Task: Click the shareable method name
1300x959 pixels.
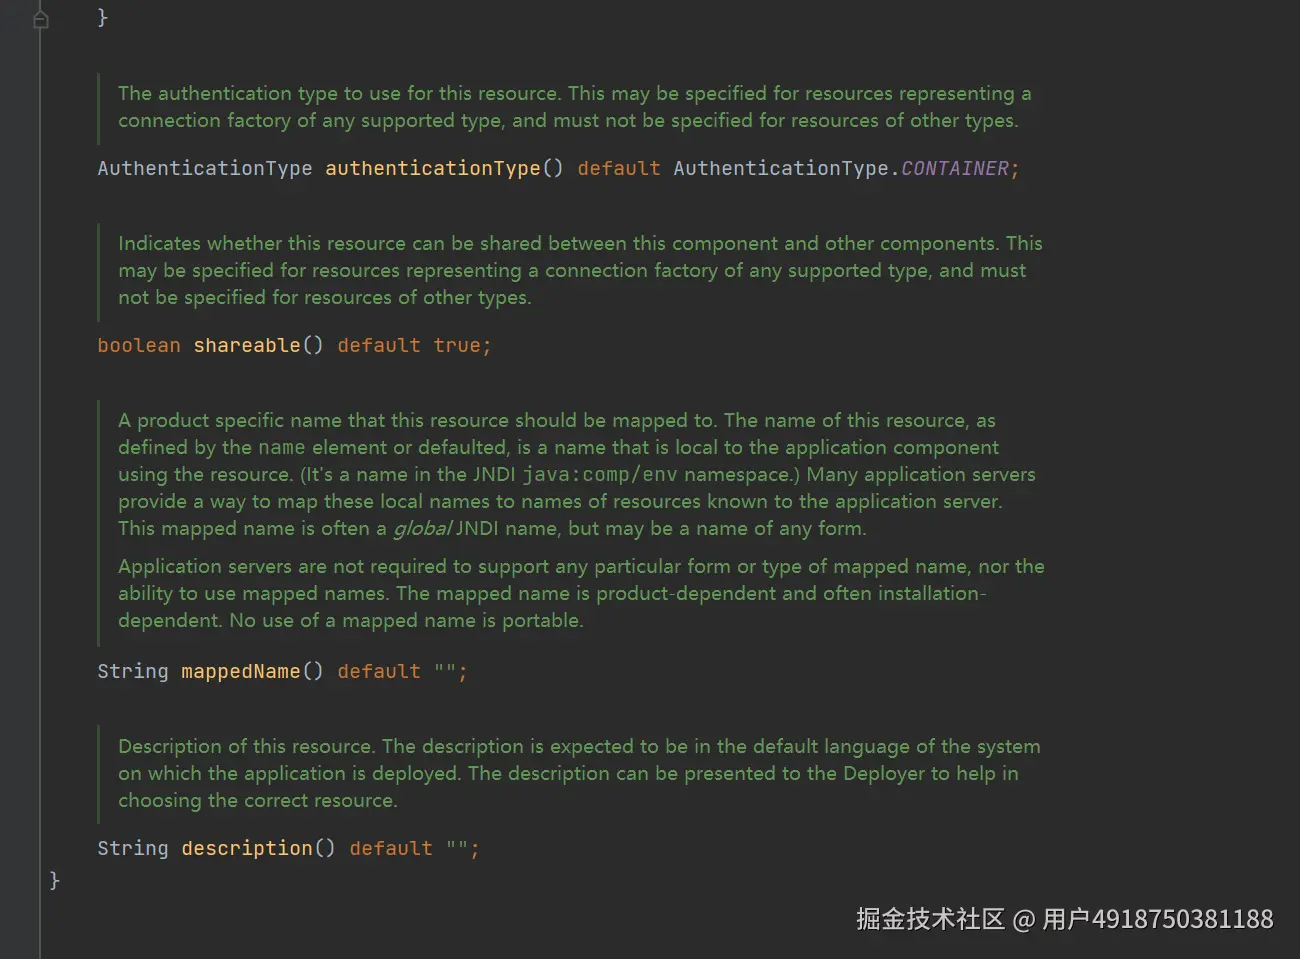Action: click(246, 345)
